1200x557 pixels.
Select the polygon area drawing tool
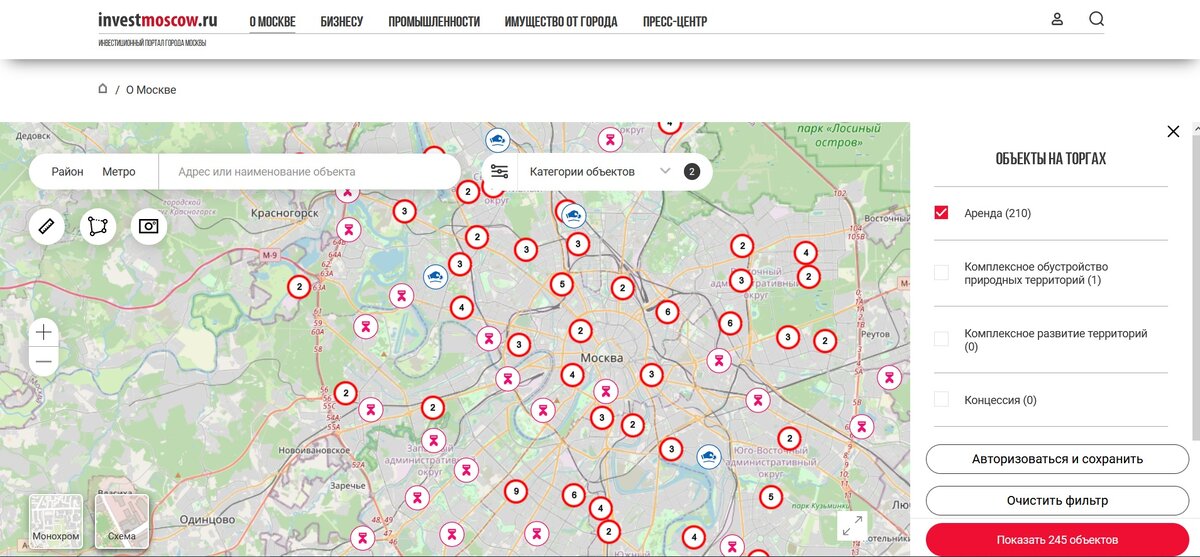tap(97, 226)
